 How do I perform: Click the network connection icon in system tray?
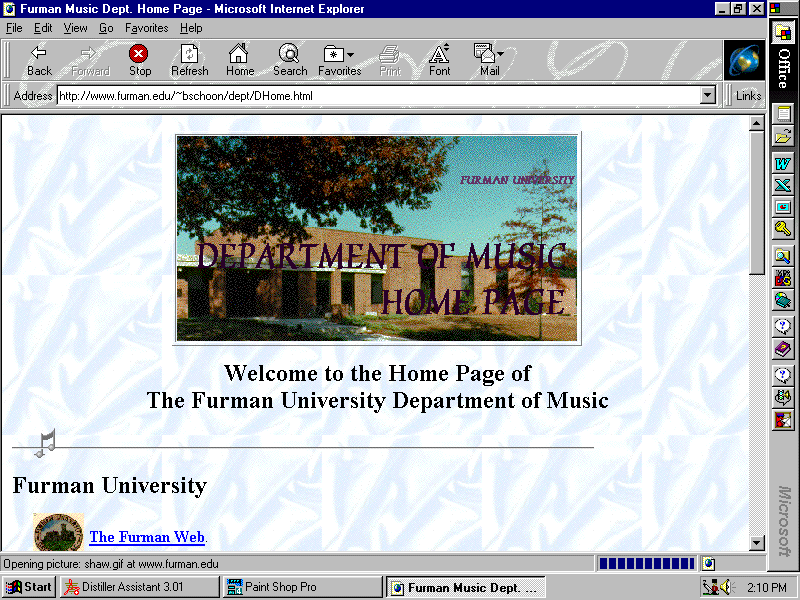[x=710, y=587]
